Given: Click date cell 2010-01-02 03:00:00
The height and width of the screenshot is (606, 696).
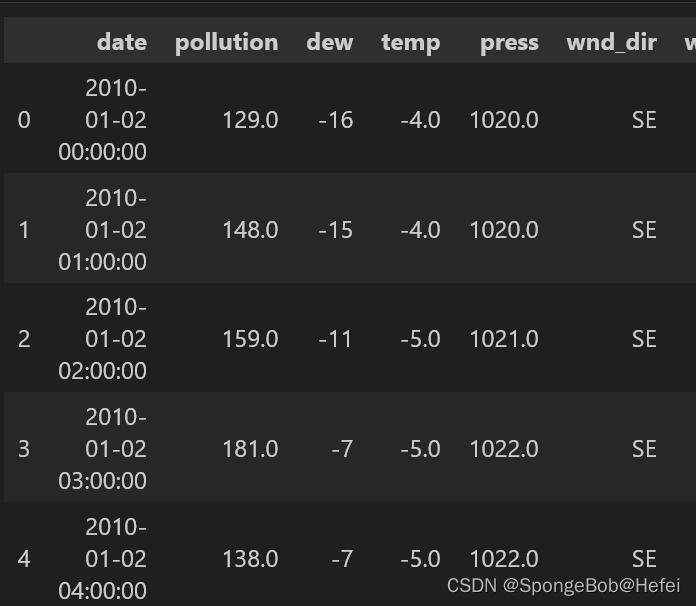Looking at the screenshot, I should tap(103, 449).
